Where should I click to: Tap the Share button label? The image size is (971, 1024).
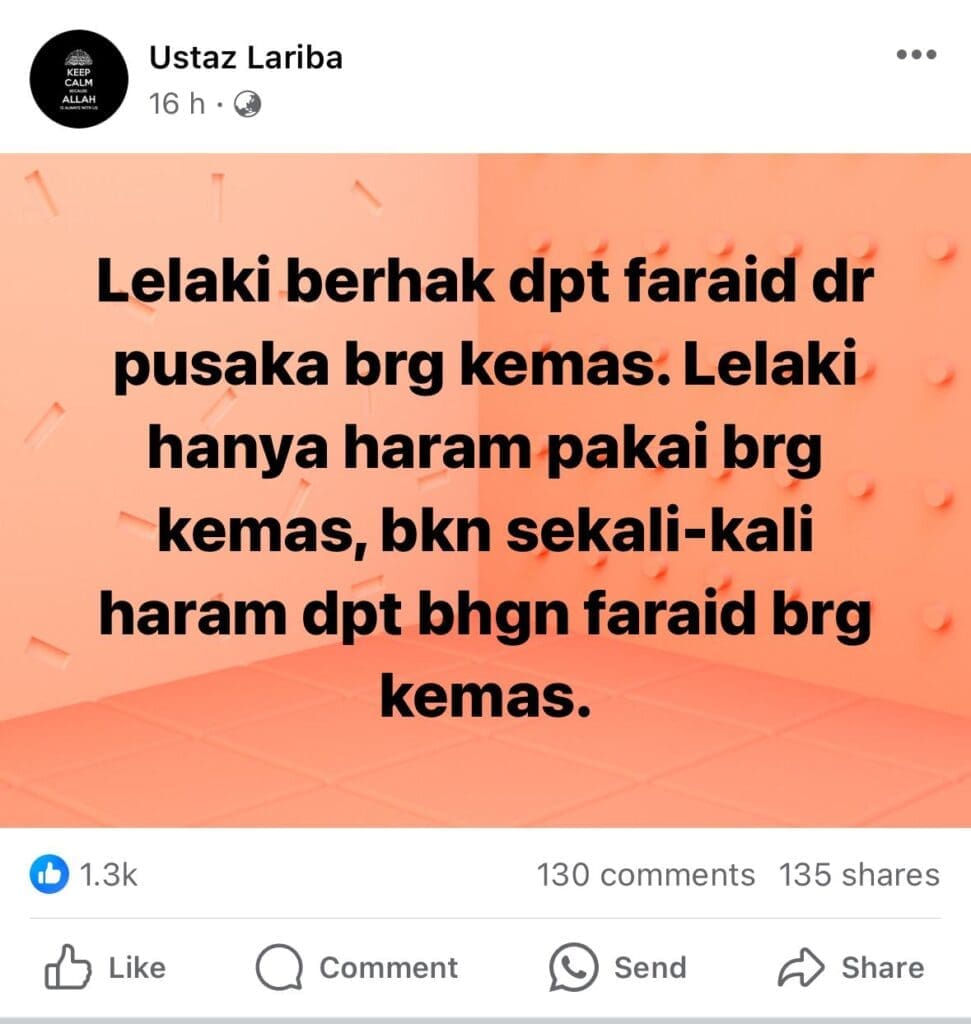883,968
